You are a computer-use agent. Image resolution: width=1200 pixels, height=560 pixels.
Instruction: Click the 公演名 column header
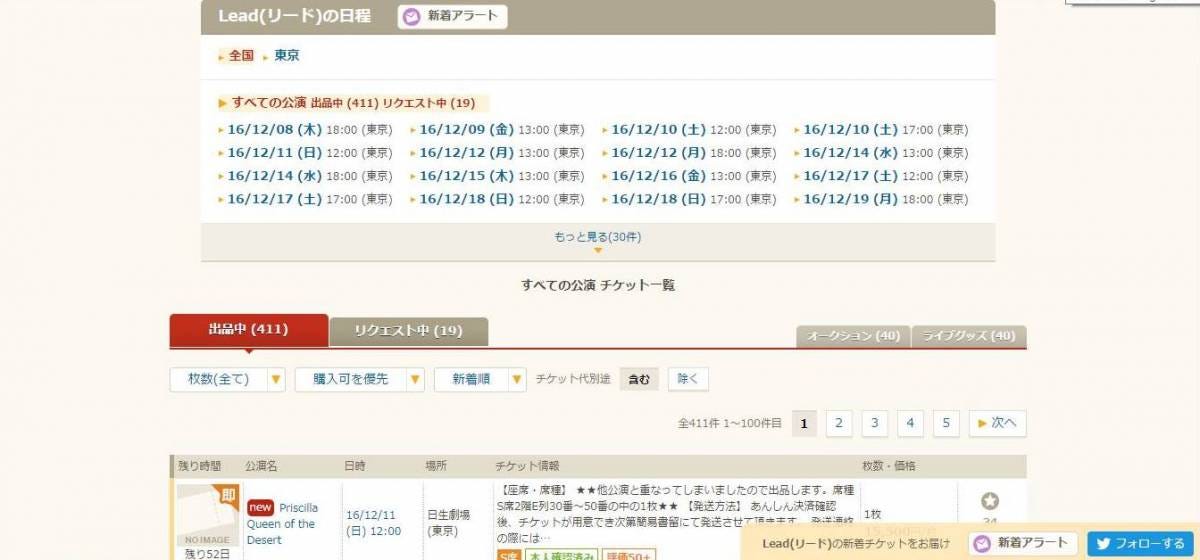pos(261,466)
